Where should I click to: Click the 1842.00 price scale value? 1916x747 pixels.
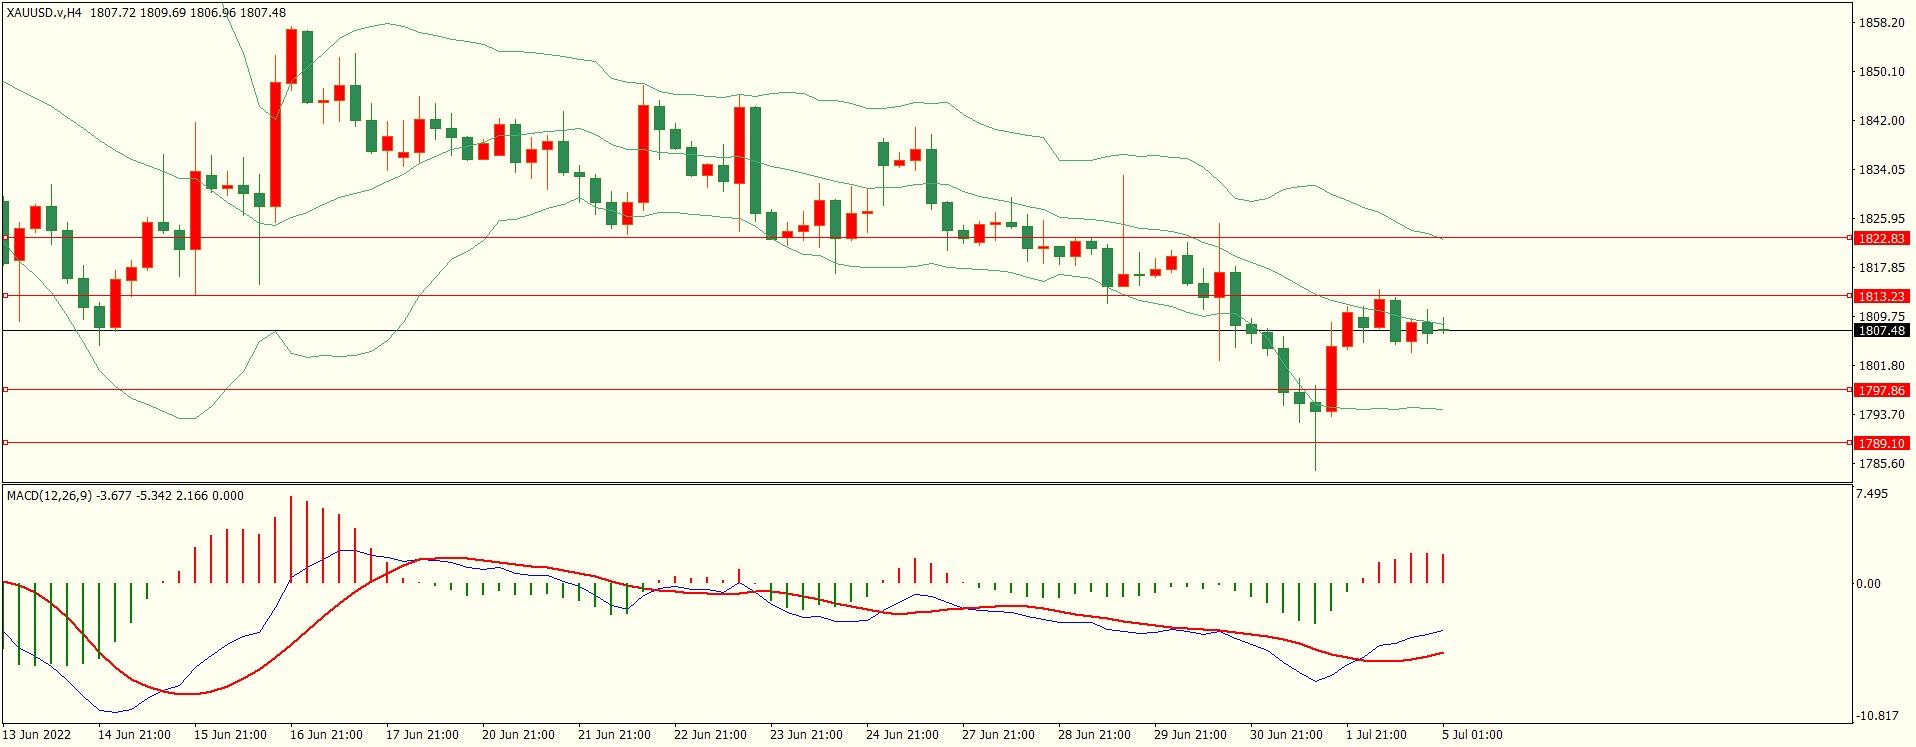pos(1881,120)
